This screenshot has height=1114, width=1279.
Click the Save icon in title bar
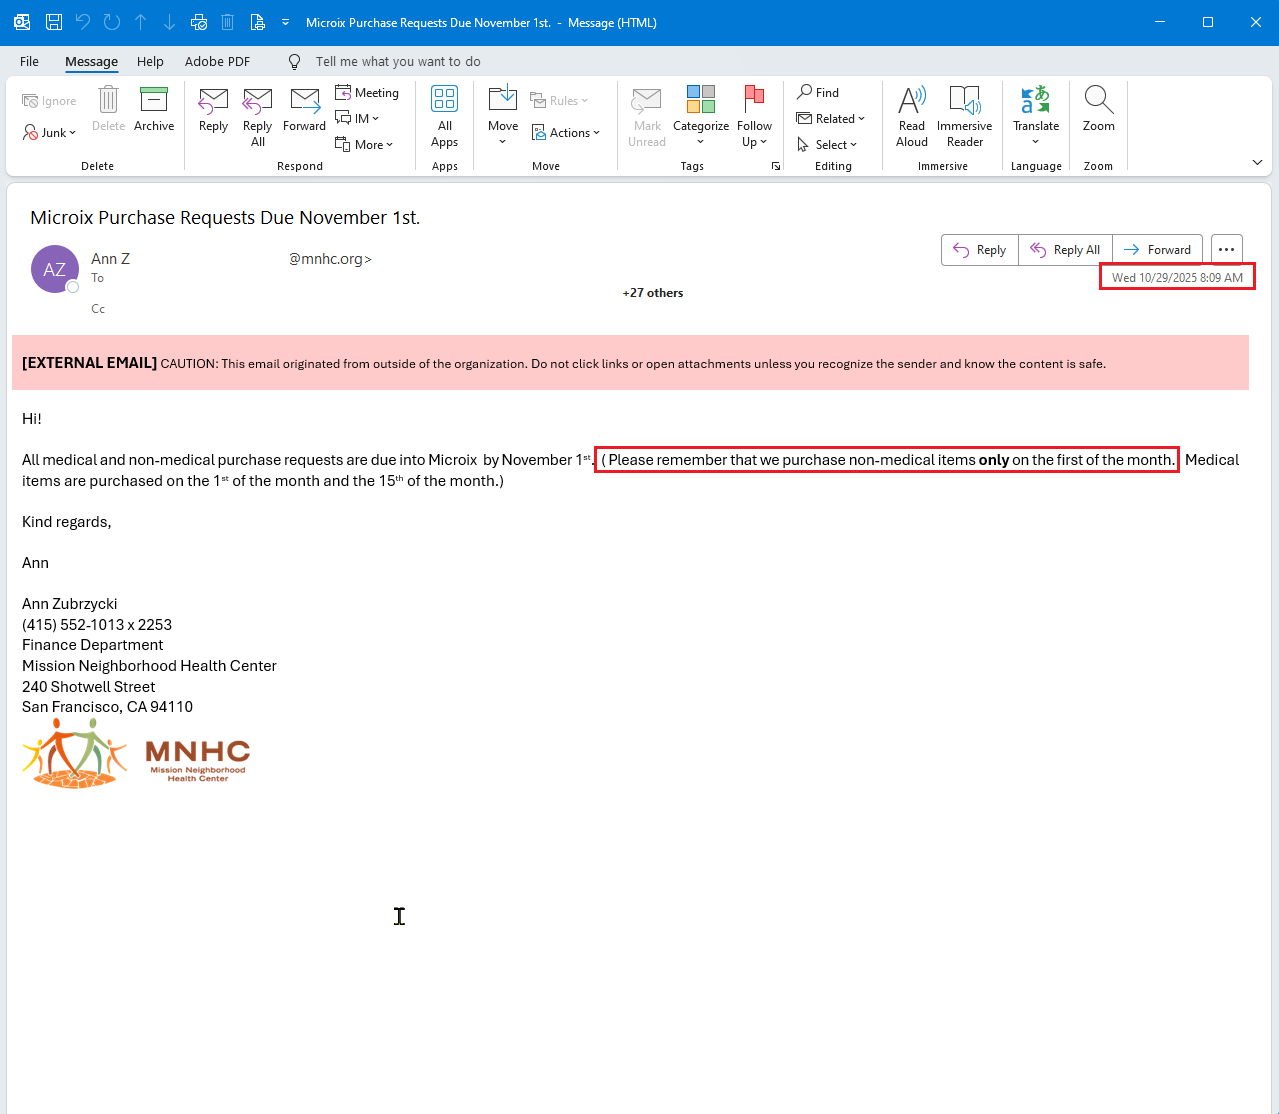(54, 22)
